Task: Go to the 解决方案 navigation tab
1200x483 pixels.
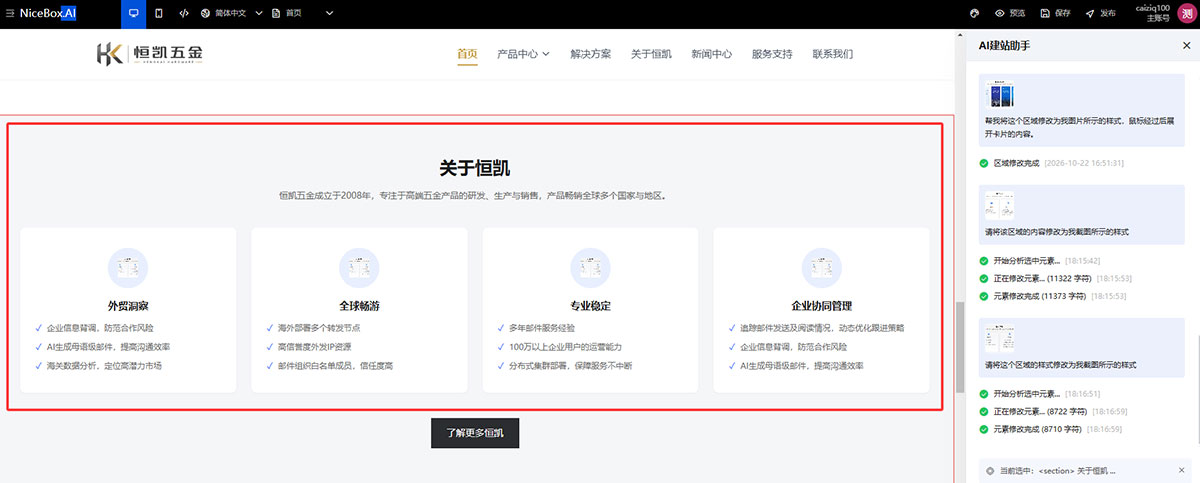Action: tap(590, 54)
